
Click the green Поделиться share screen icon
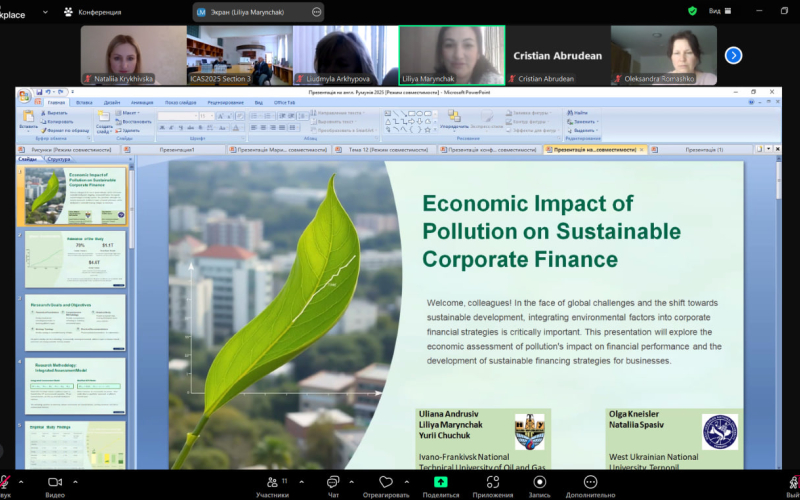click(x=440, y=482)
